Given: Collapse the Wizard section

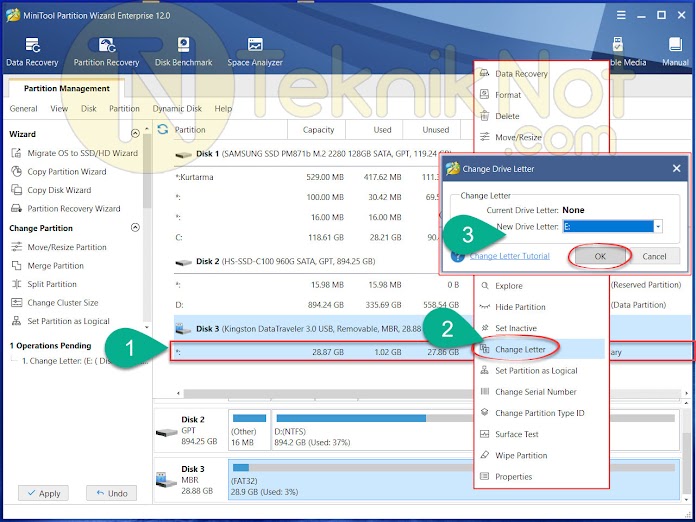Looking at the screenshot, I should coord(135,133).
